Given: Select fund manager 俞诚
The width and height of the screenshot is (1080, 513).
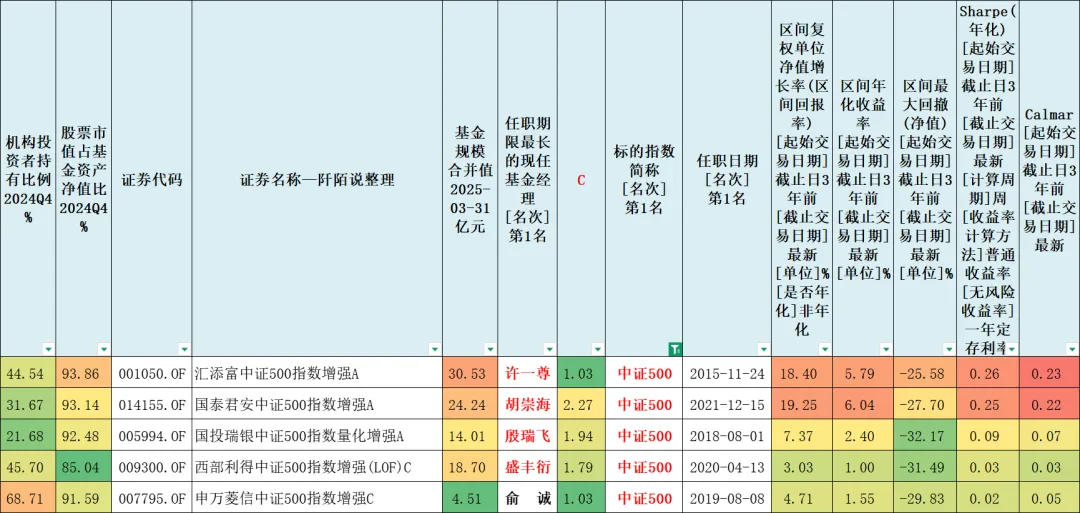Looking at the screenshot, I should click(x=528, y=499).
